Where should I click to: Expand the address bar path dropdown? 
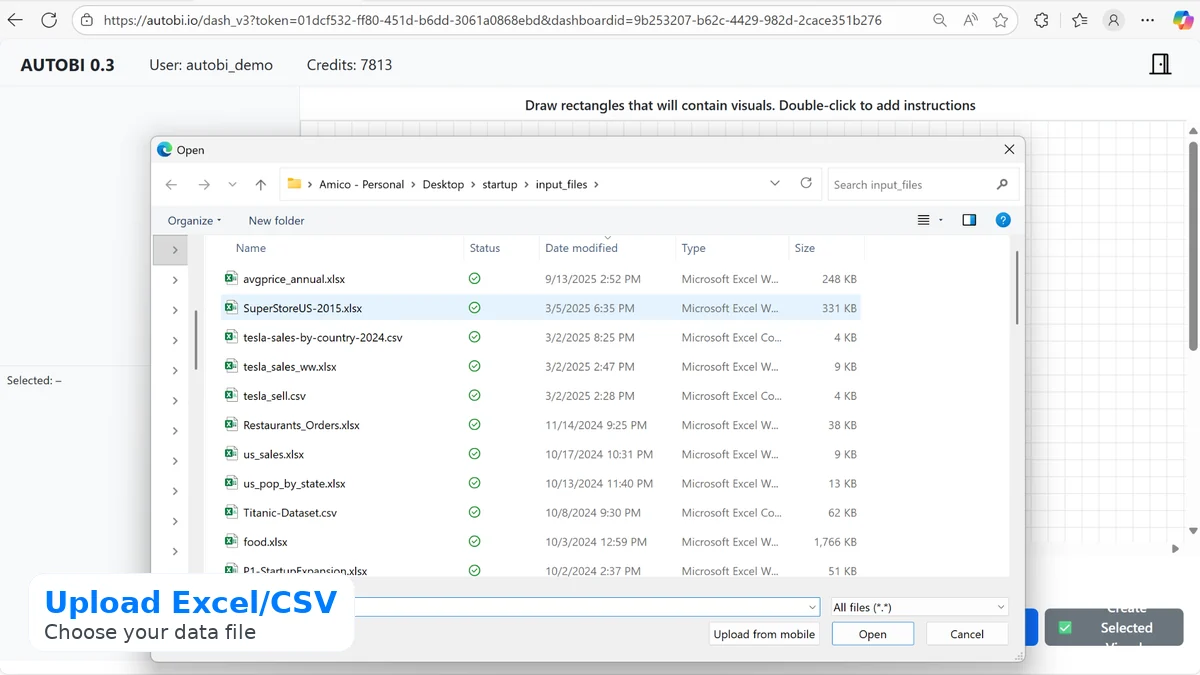point(775,183)
